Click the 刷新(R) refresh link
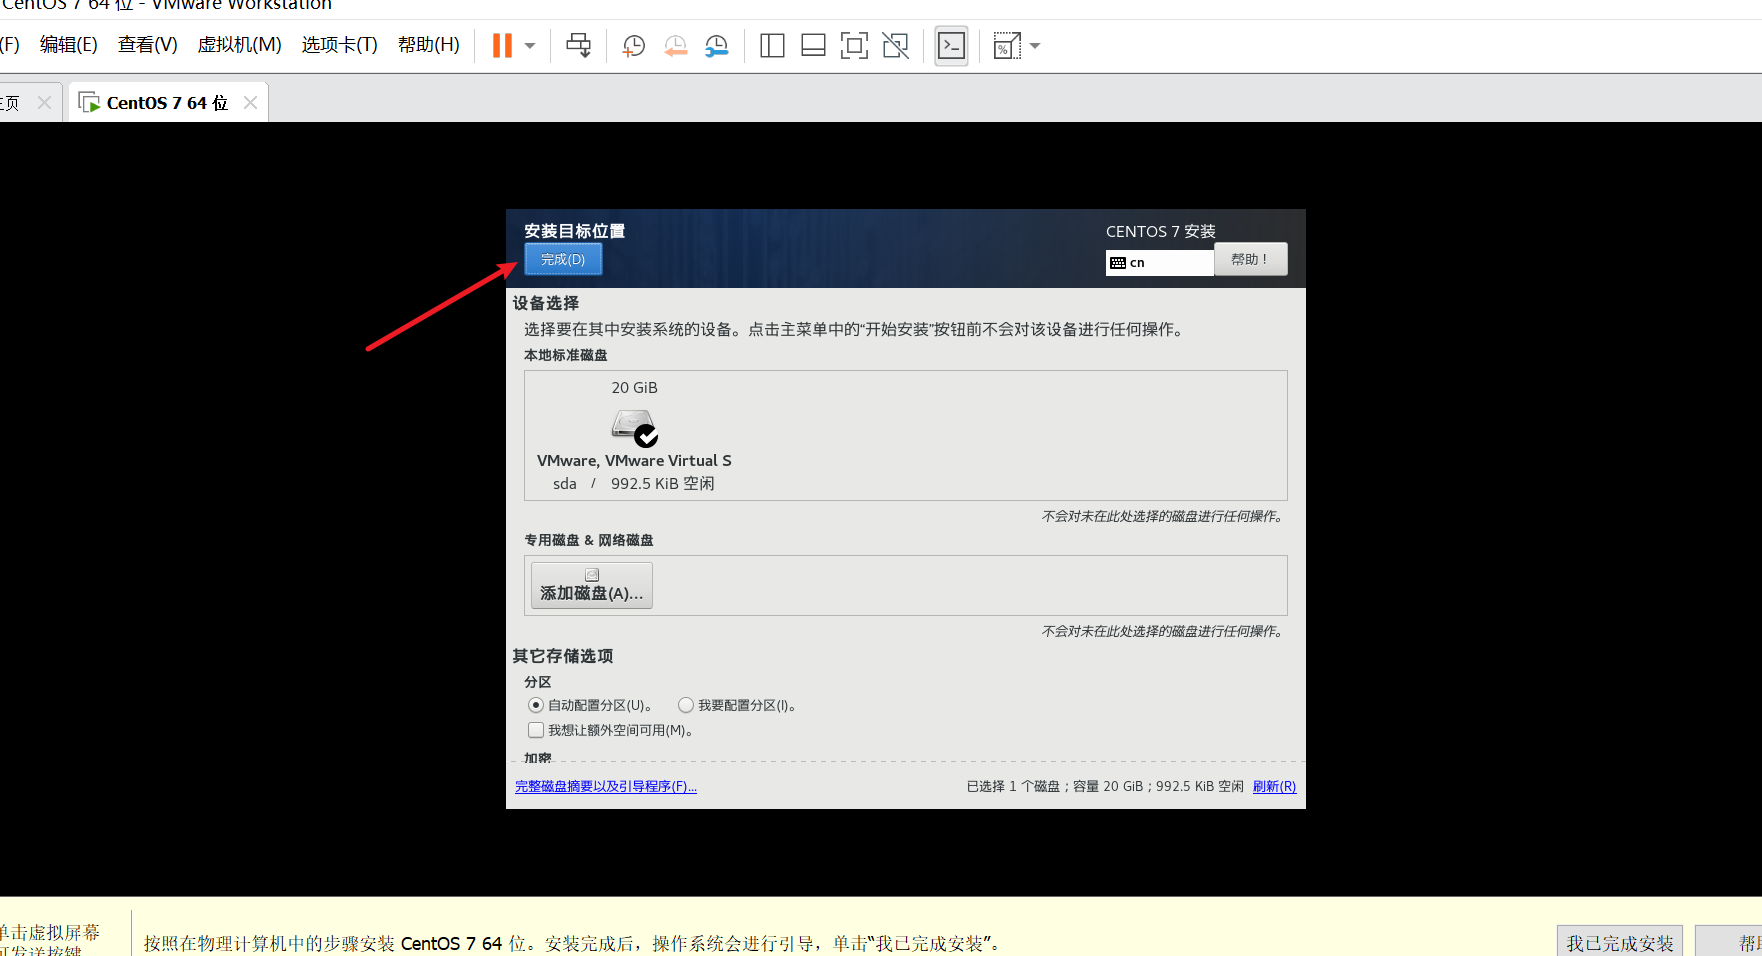This screenshot has width=1762, height=956. (x=1274, y=786)
